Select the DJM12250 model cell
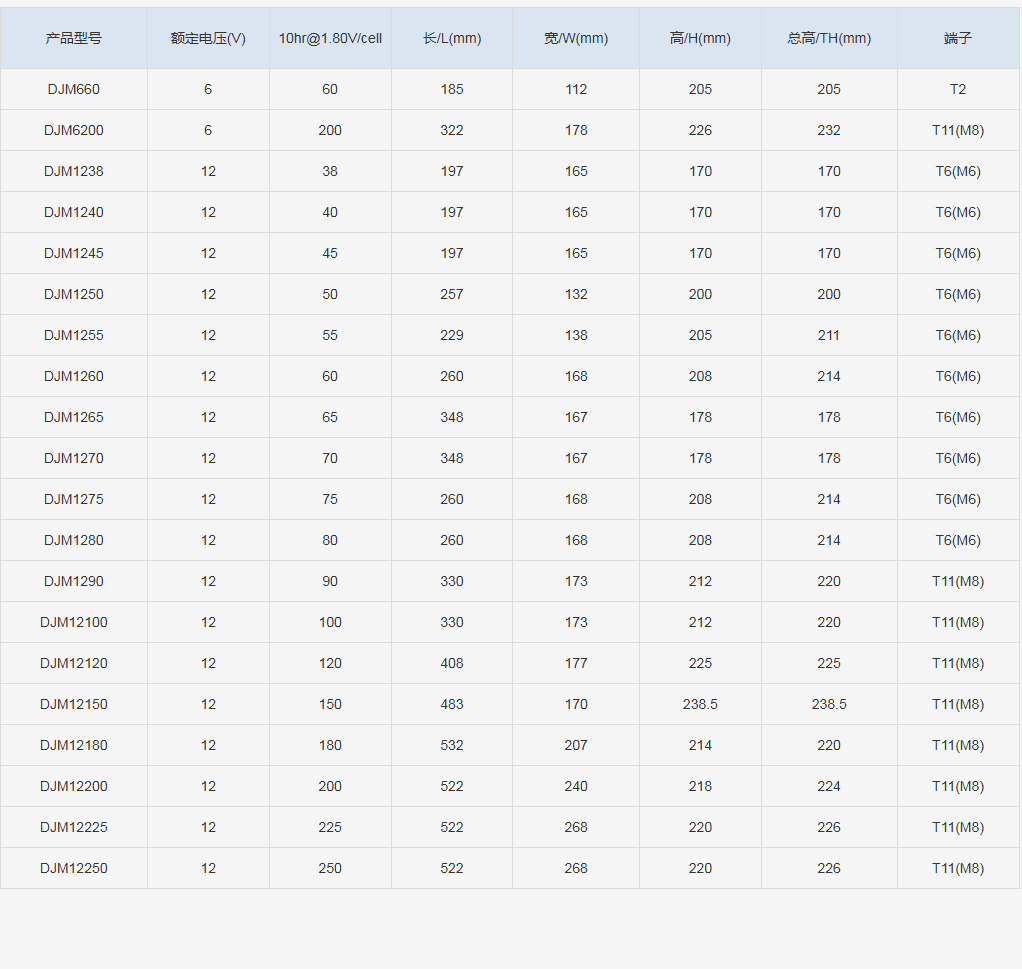The height and width of the screenshot is (970, 1022). [74, 869]
